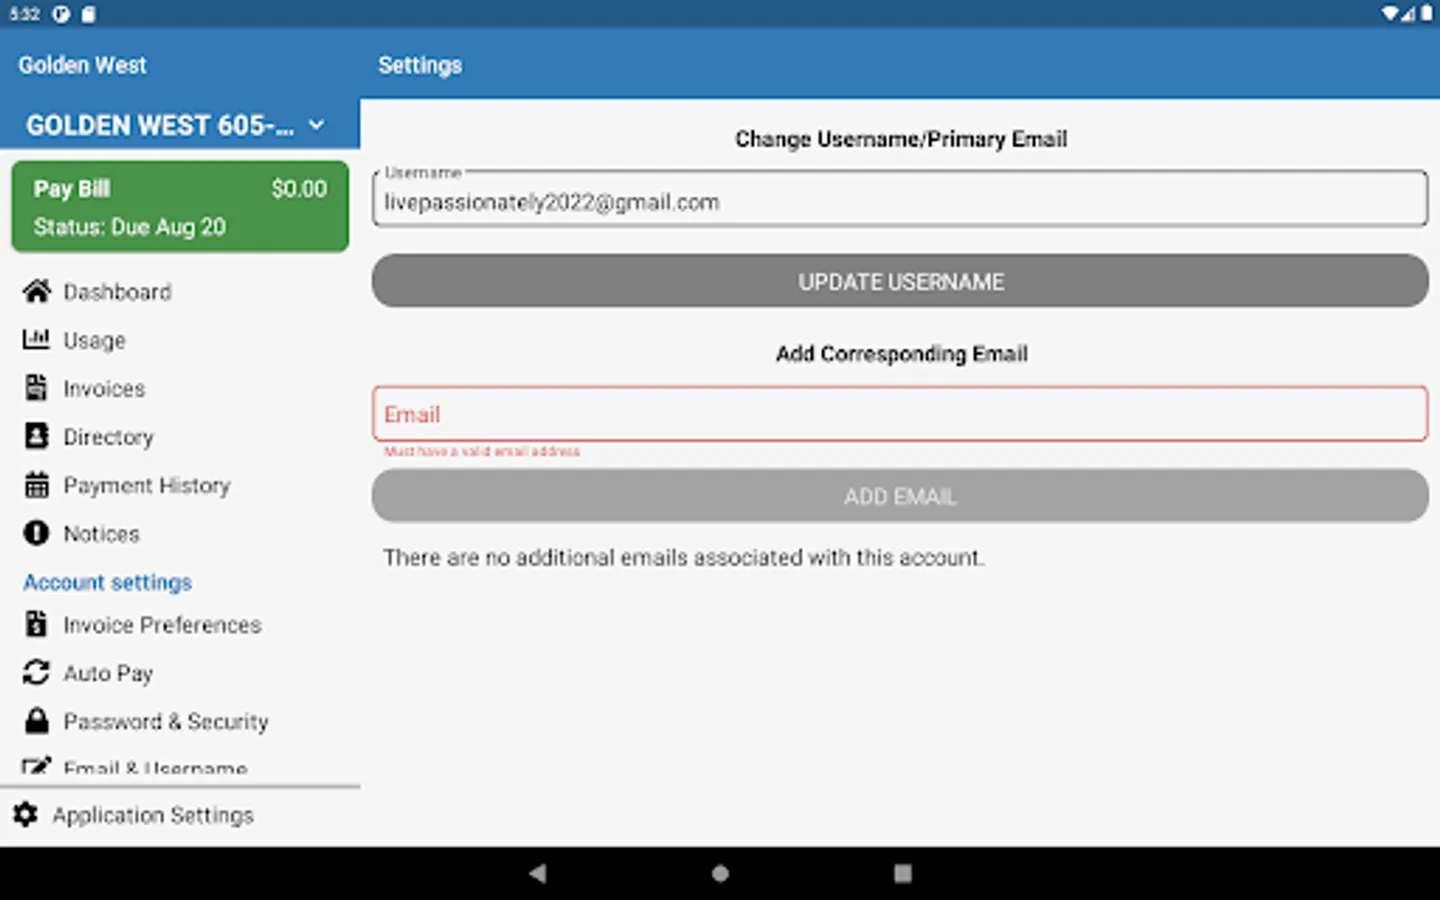Tap the Android home circle button

pos(720,873)
